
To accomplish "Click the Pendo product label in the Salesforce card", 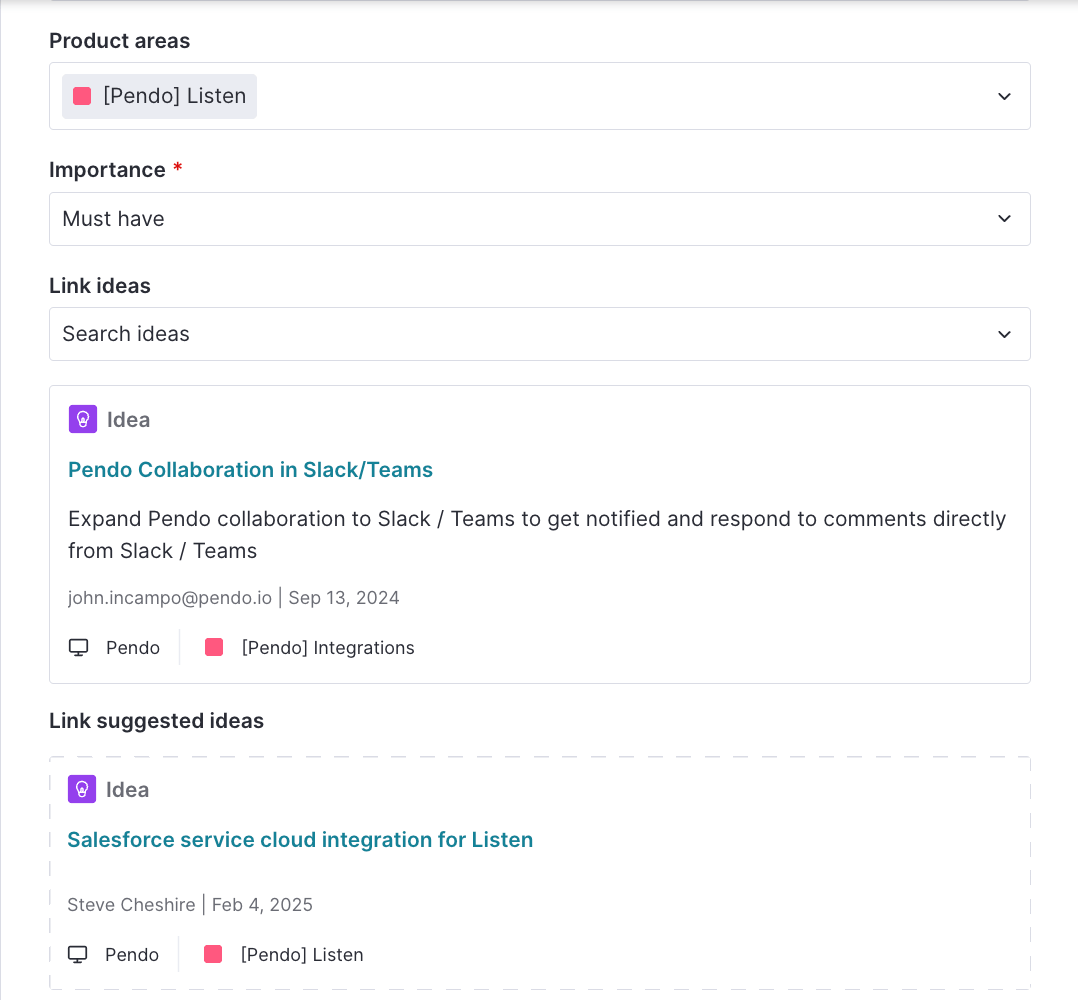I will (x=132, y=955).
